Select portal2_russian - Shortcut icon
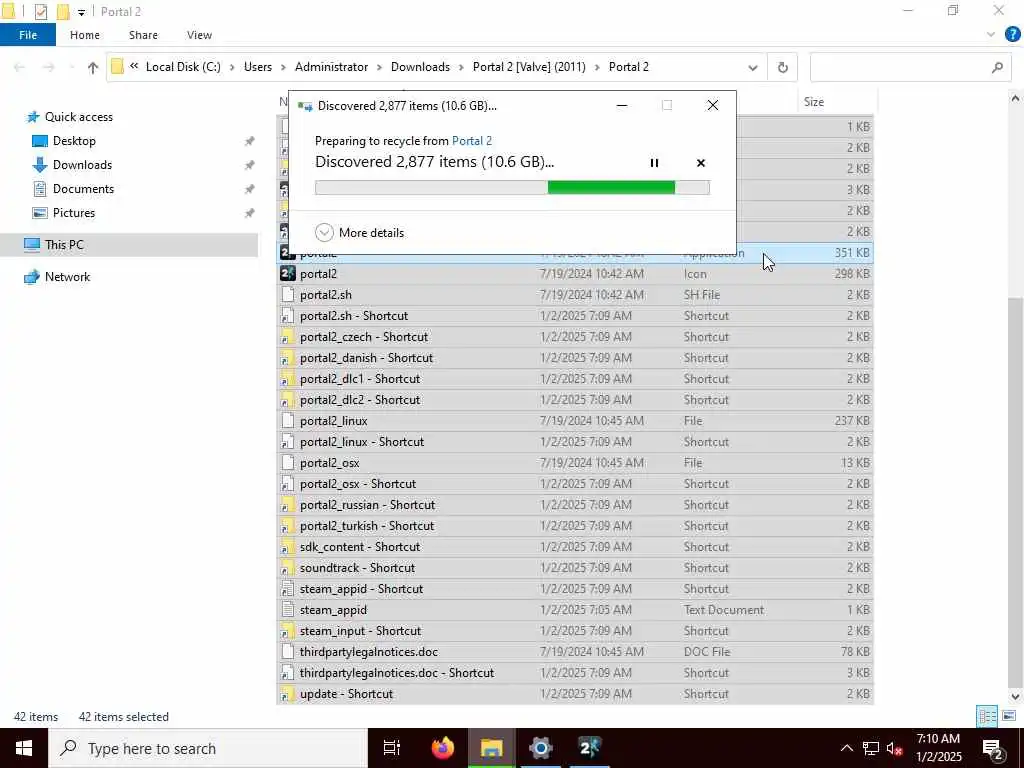 pos(287,505)
